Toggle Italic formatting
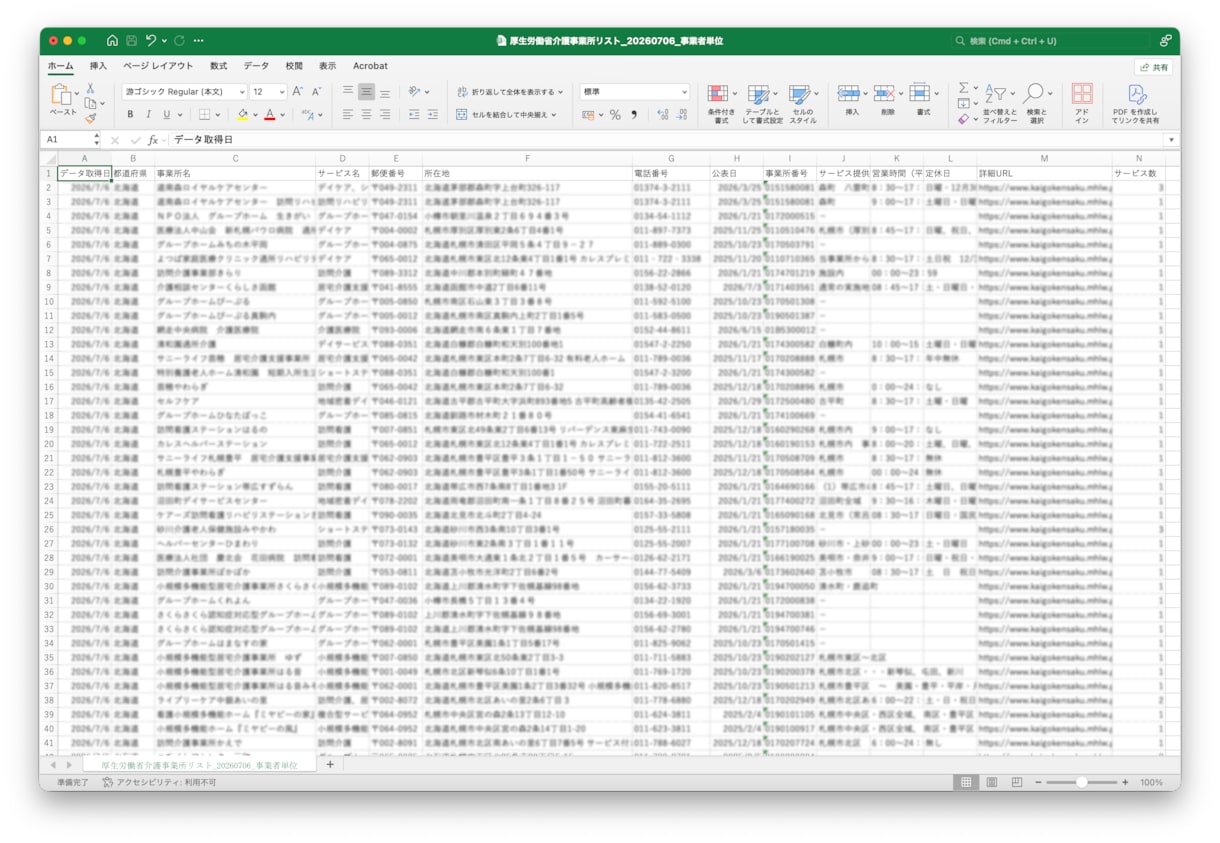1220x843 pixels. pos(148,115)
